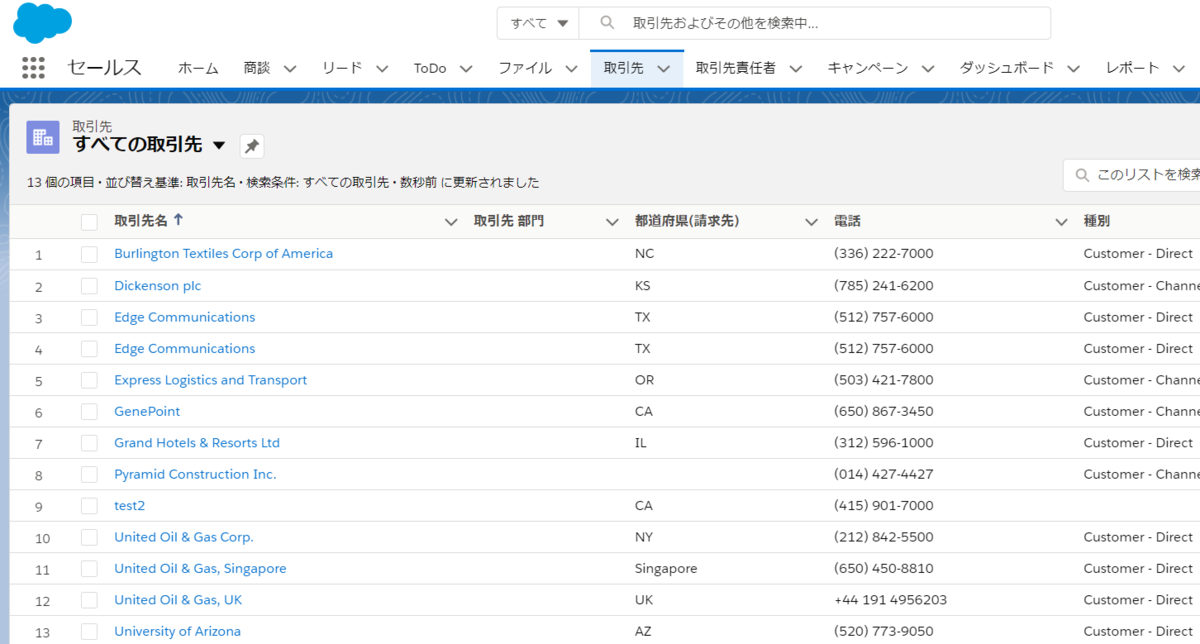Open the GenePoint account link

point(147,412)
